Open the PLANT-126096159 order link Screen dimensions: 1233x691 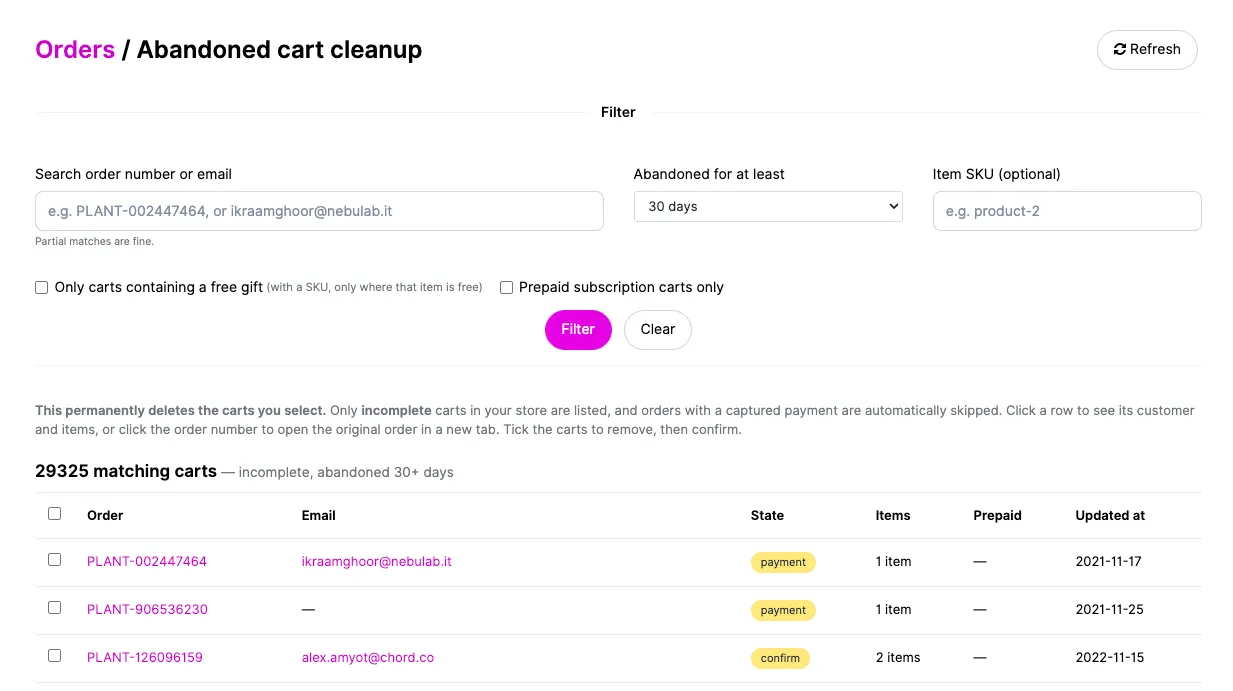pyautogui.click(x=145, y=658)
